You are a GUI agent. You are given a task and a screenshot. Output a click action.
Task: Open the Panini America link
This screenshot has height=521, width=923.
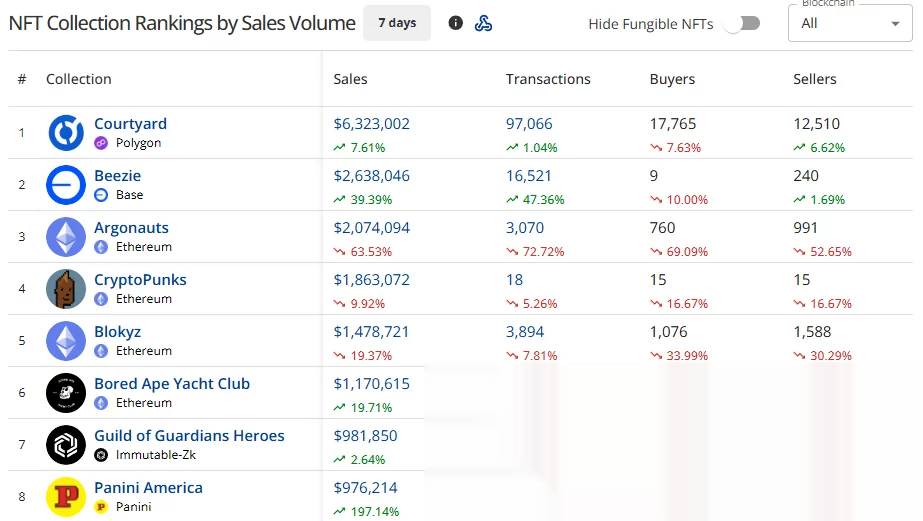pyautogui.click(x=148, y=487)
